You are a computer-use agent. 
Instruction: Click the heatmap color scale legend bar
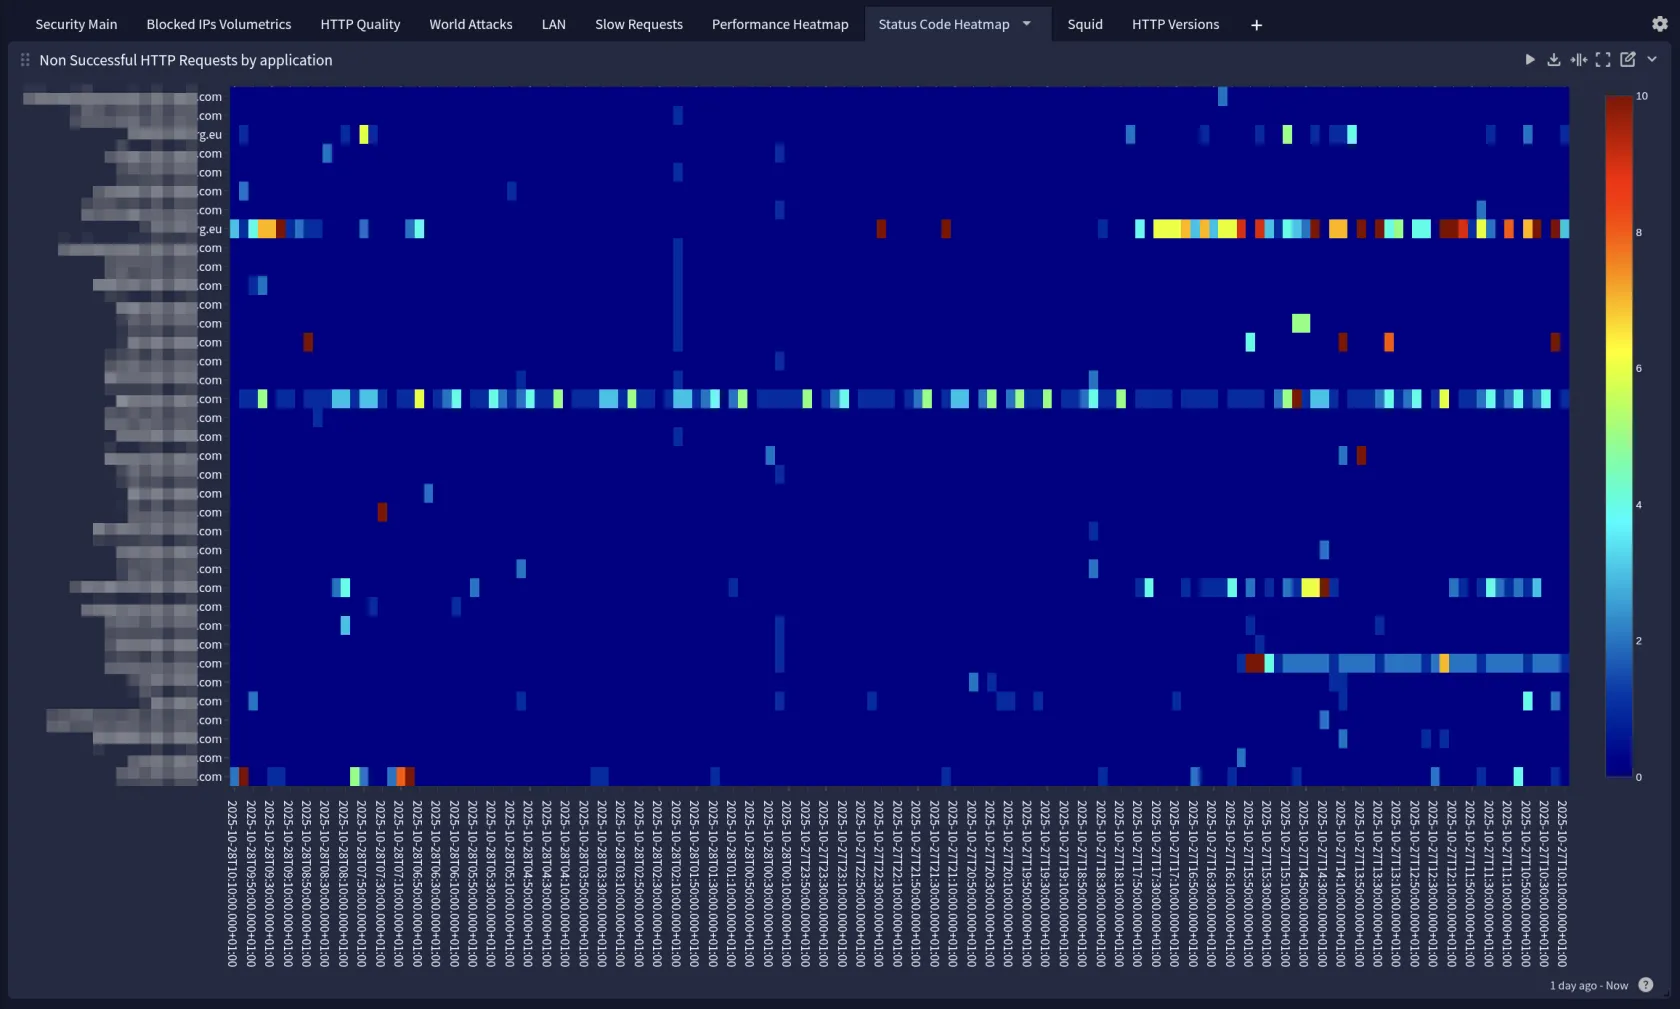[x=1618, y=436]
